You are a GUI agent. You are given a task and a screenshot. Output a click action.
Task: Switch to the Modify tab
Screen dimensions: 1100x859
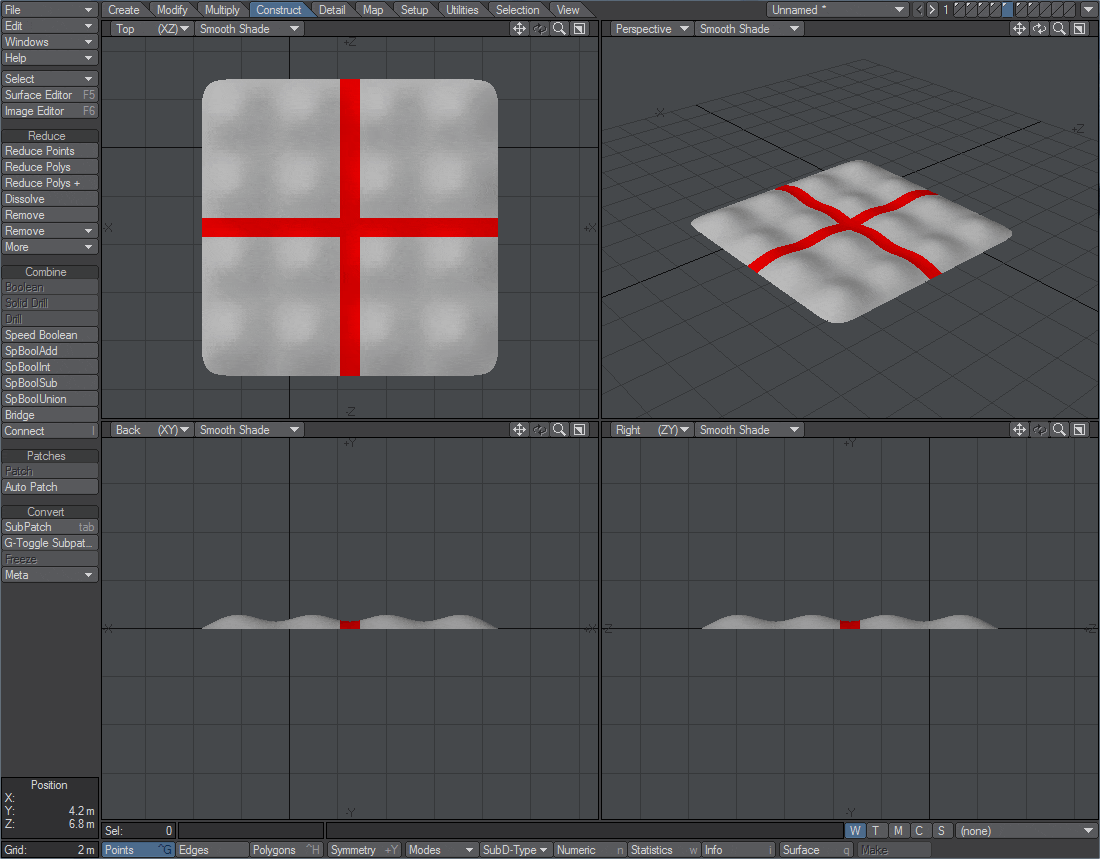pyautogui.click(x=172, y=10)
